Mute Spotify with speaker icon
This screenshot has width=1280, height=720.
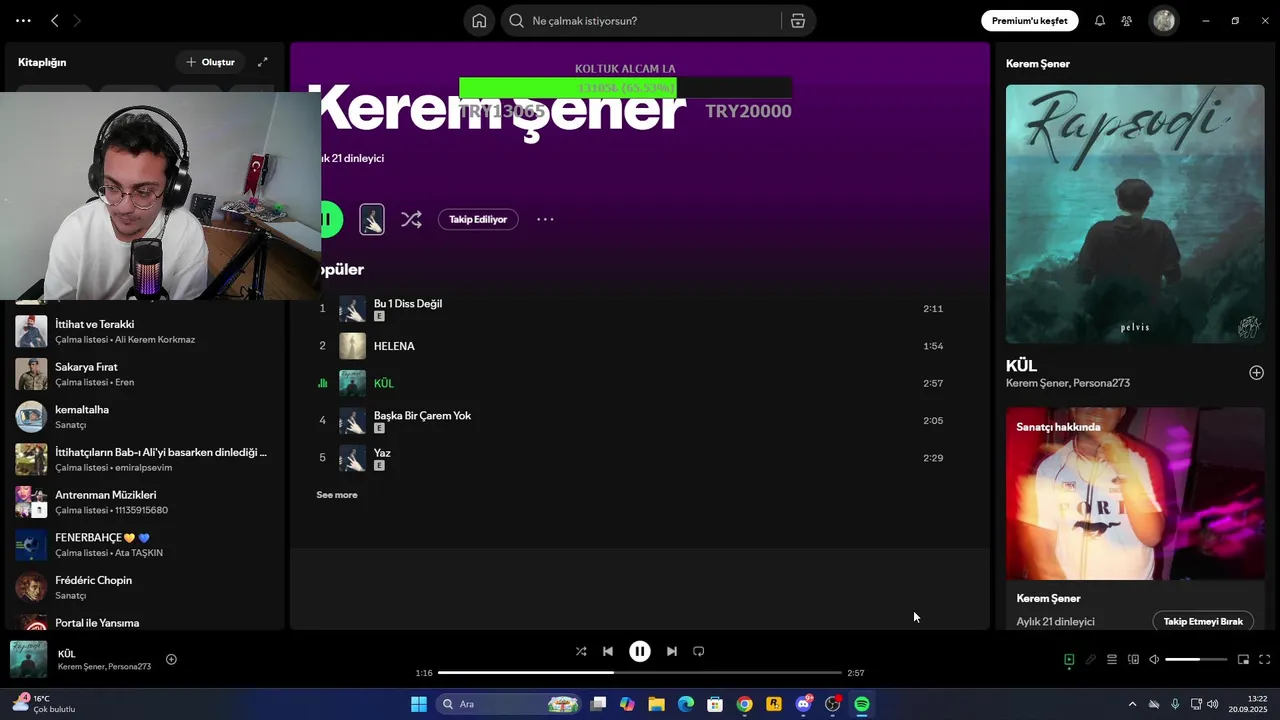pyautogui.click(x=1154, y=660)
